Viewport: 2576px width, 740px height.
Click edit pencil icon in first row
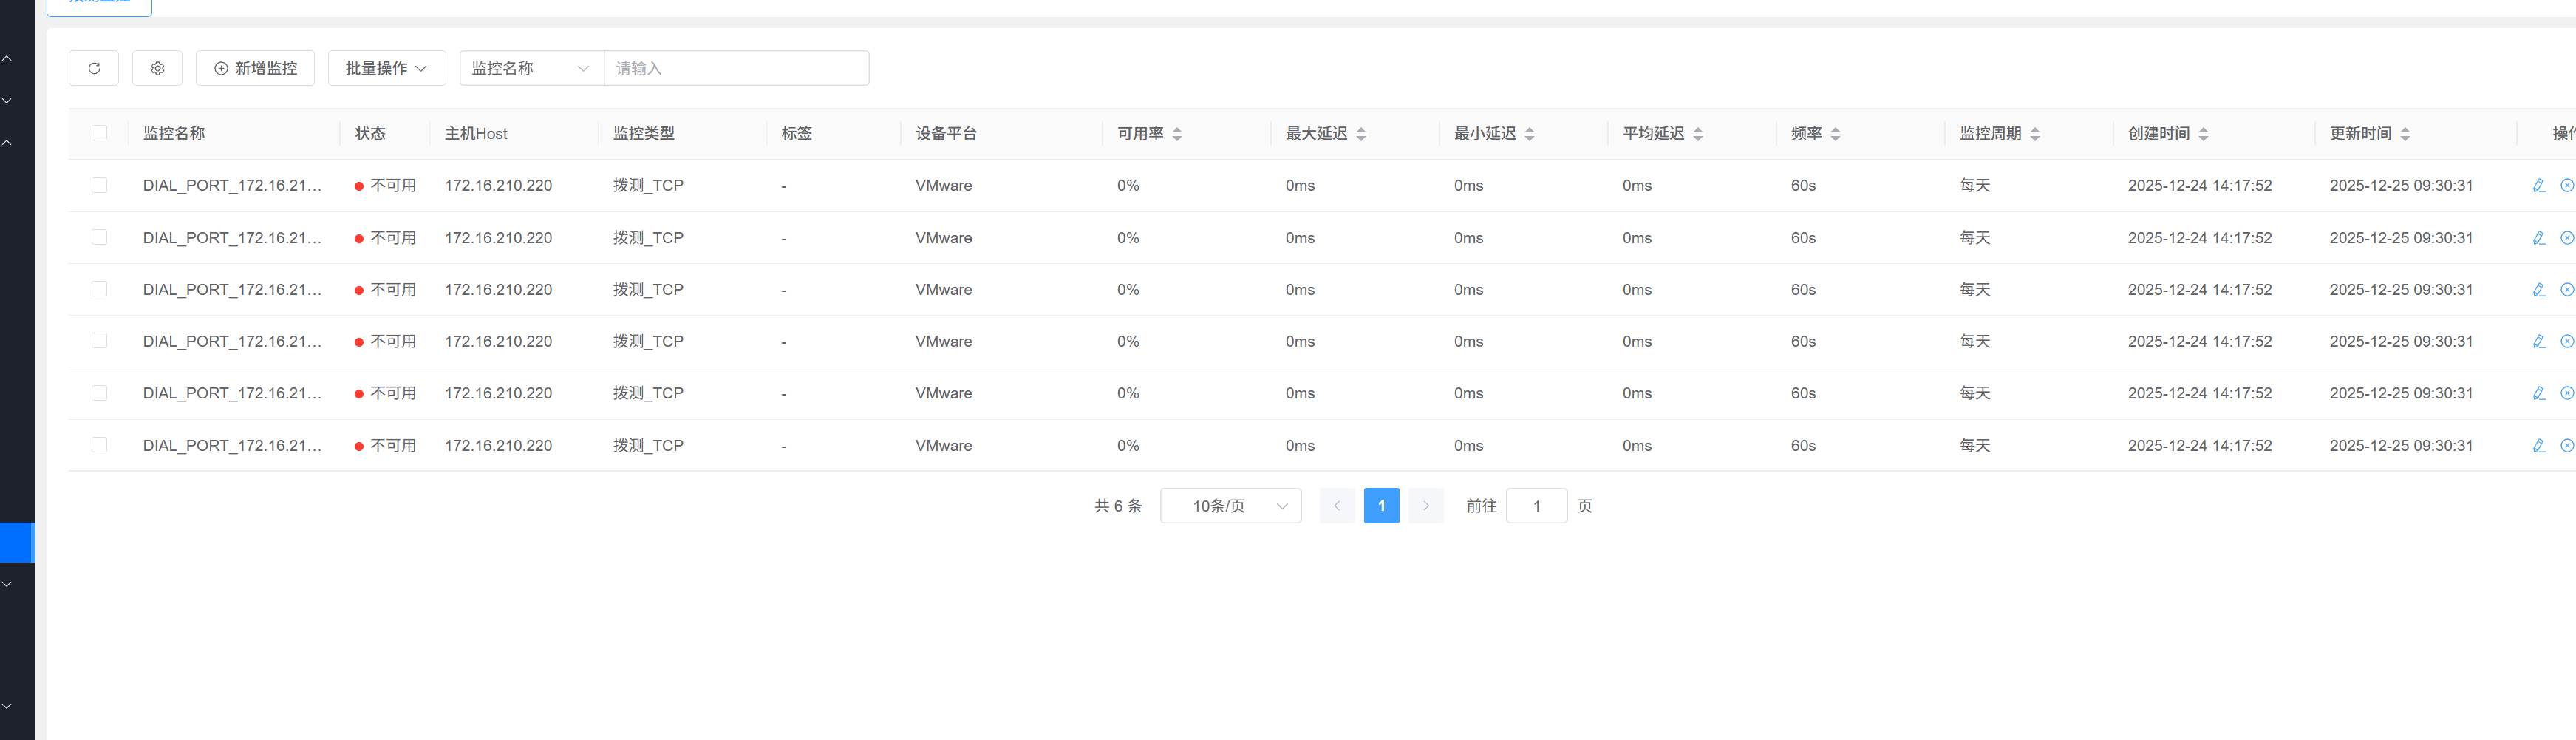tap(2539, 185)
